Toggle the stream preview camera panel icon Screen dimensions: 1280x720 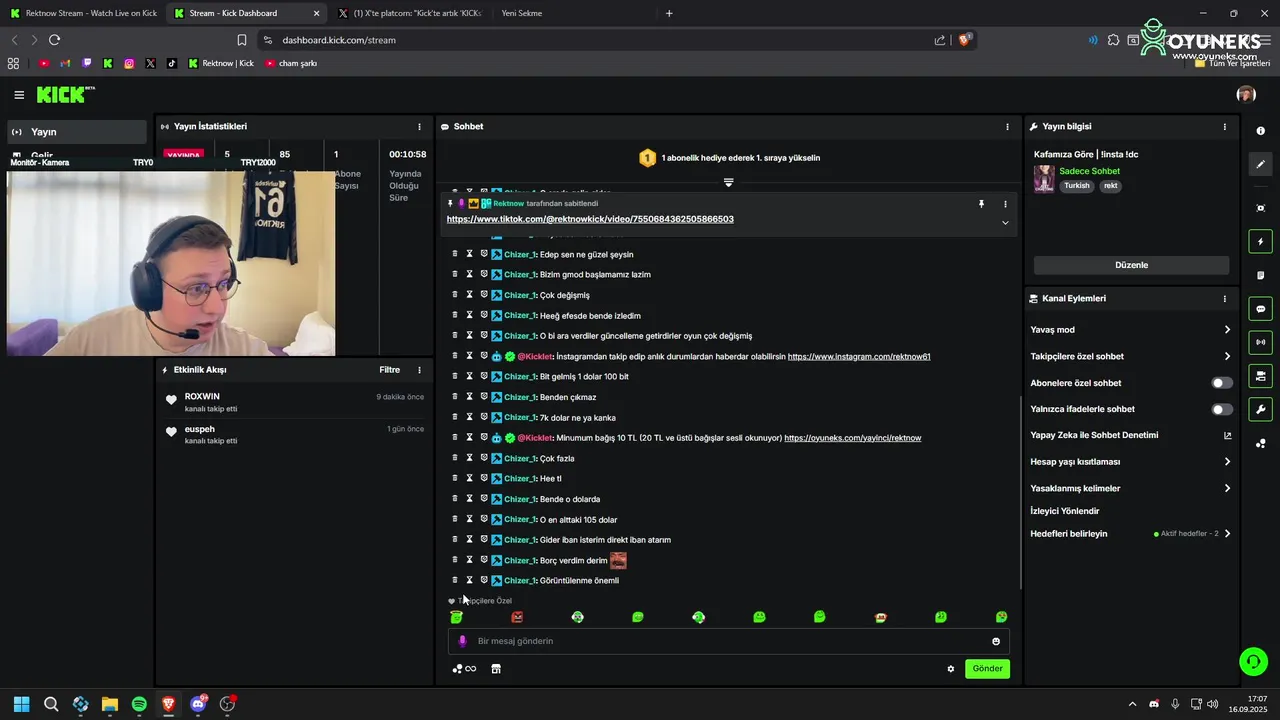(1260, 376)
